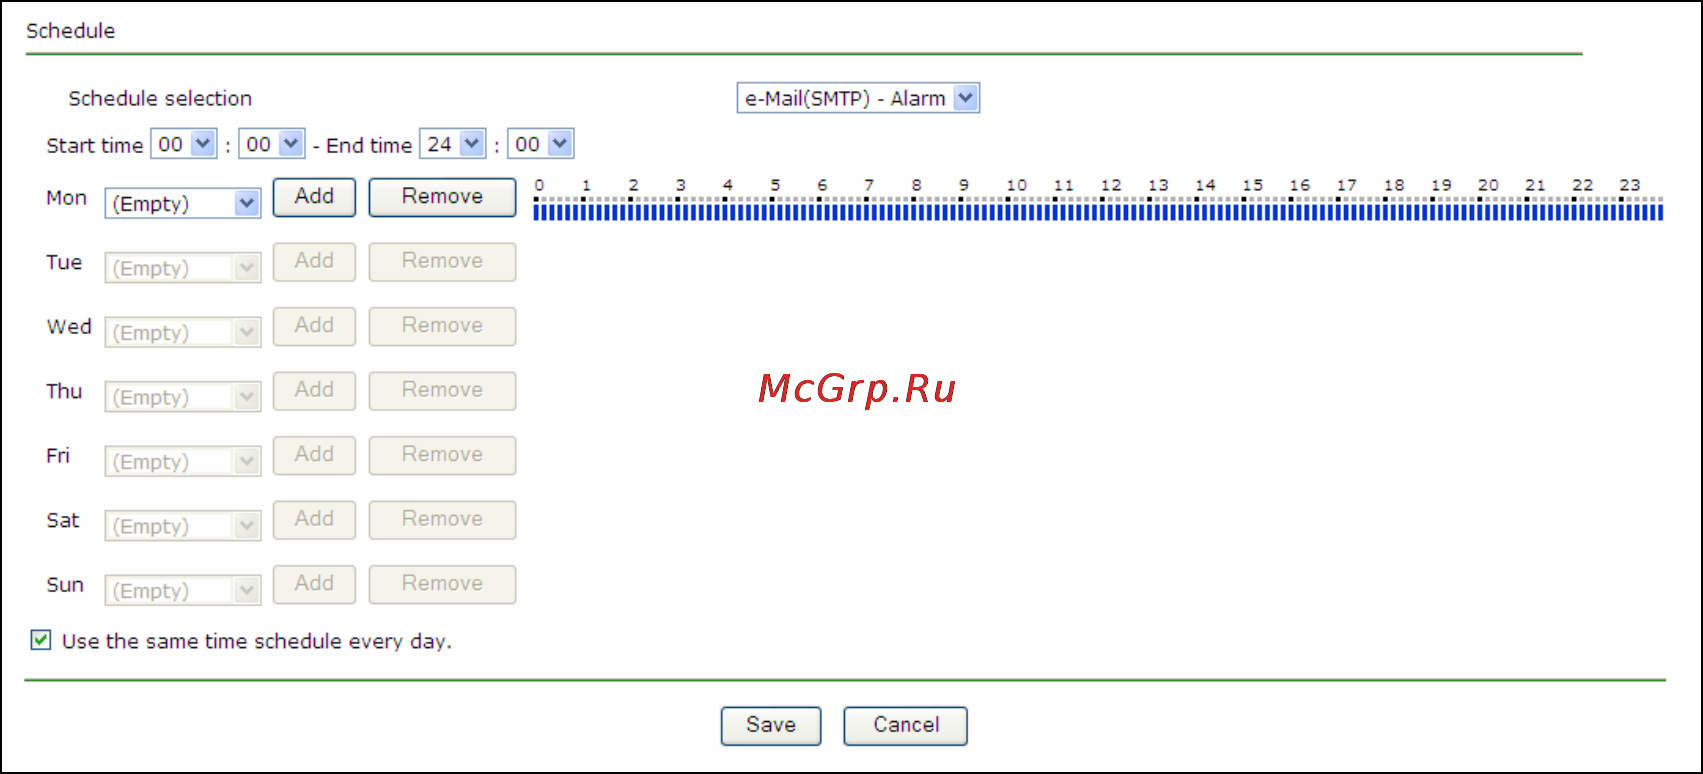Untick Use the same time schedule every day
This screenshot has height=774, width=1703.
41,640
